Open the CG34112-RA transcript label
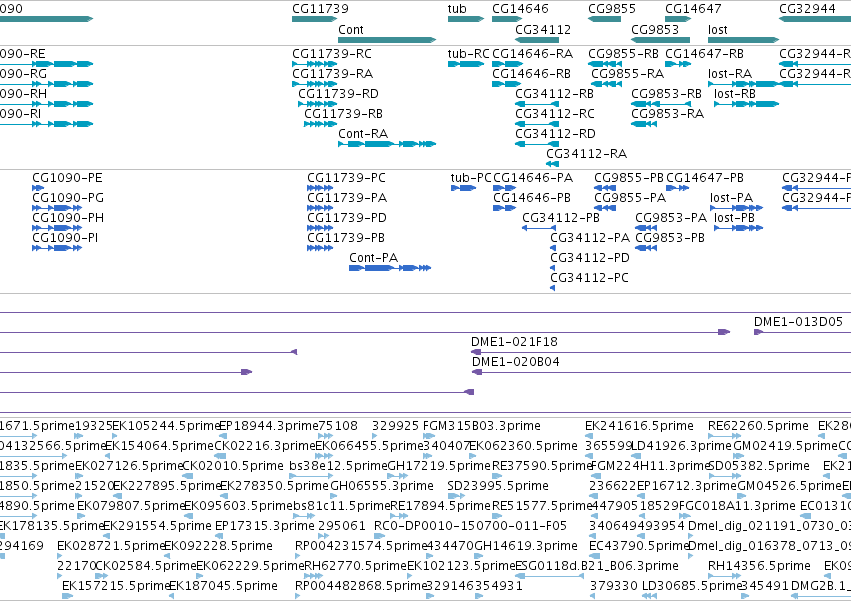 point(586,154)
